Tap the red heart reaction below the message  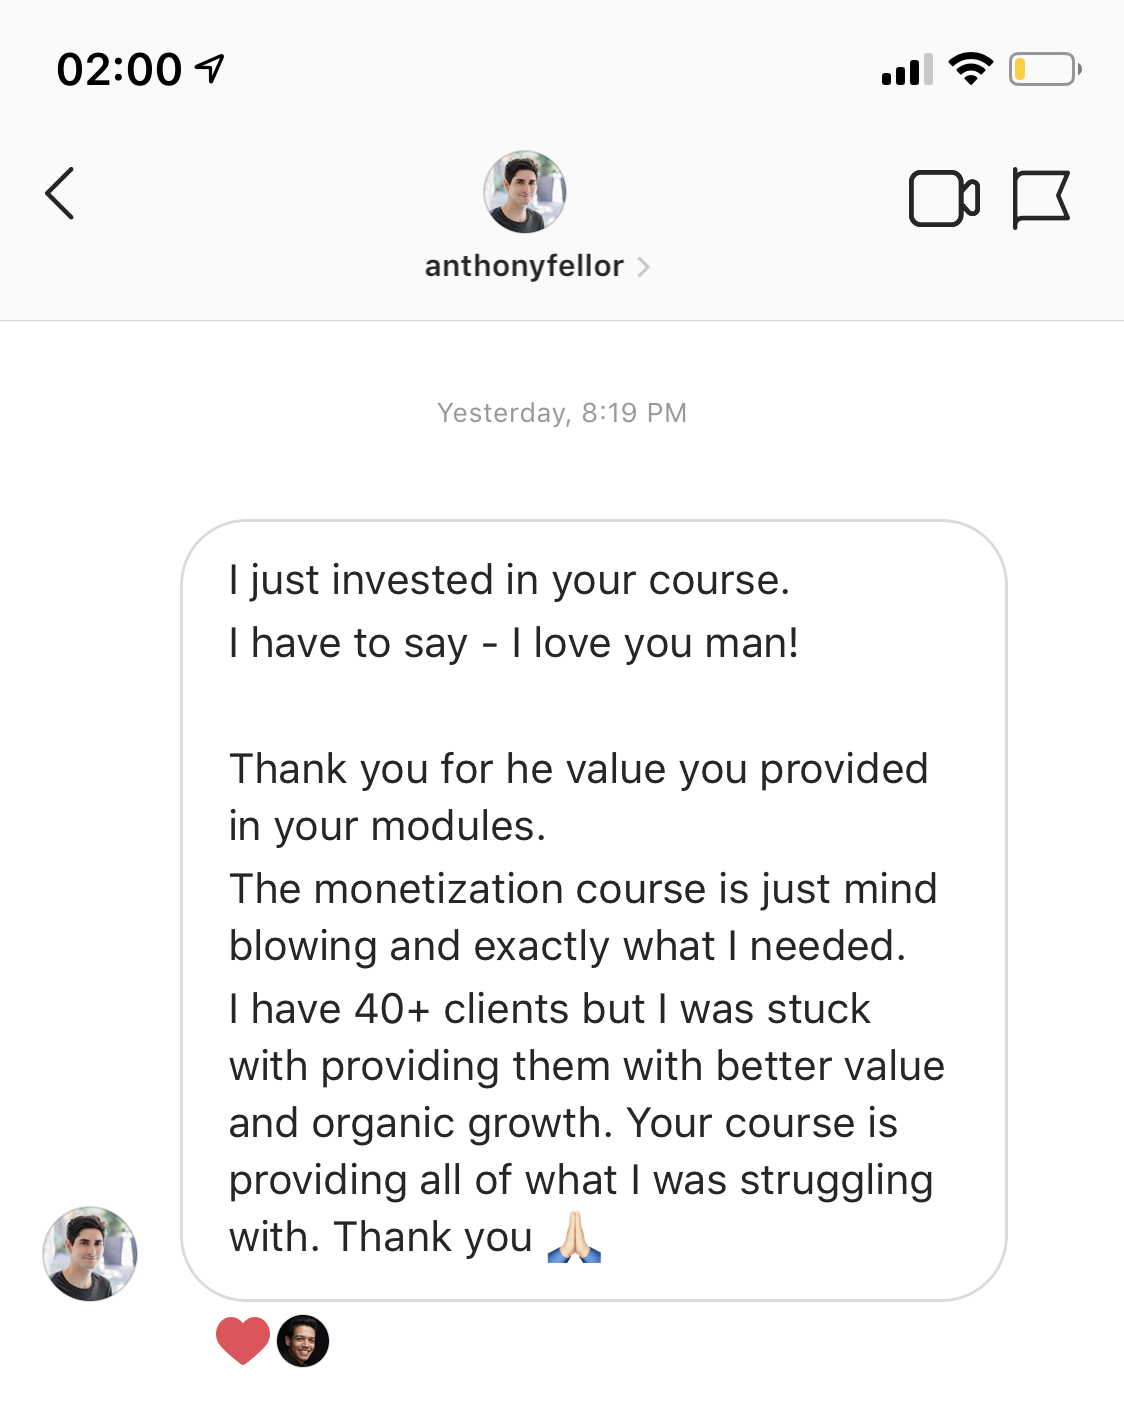pyautogui.click(x=243, y=1340)
